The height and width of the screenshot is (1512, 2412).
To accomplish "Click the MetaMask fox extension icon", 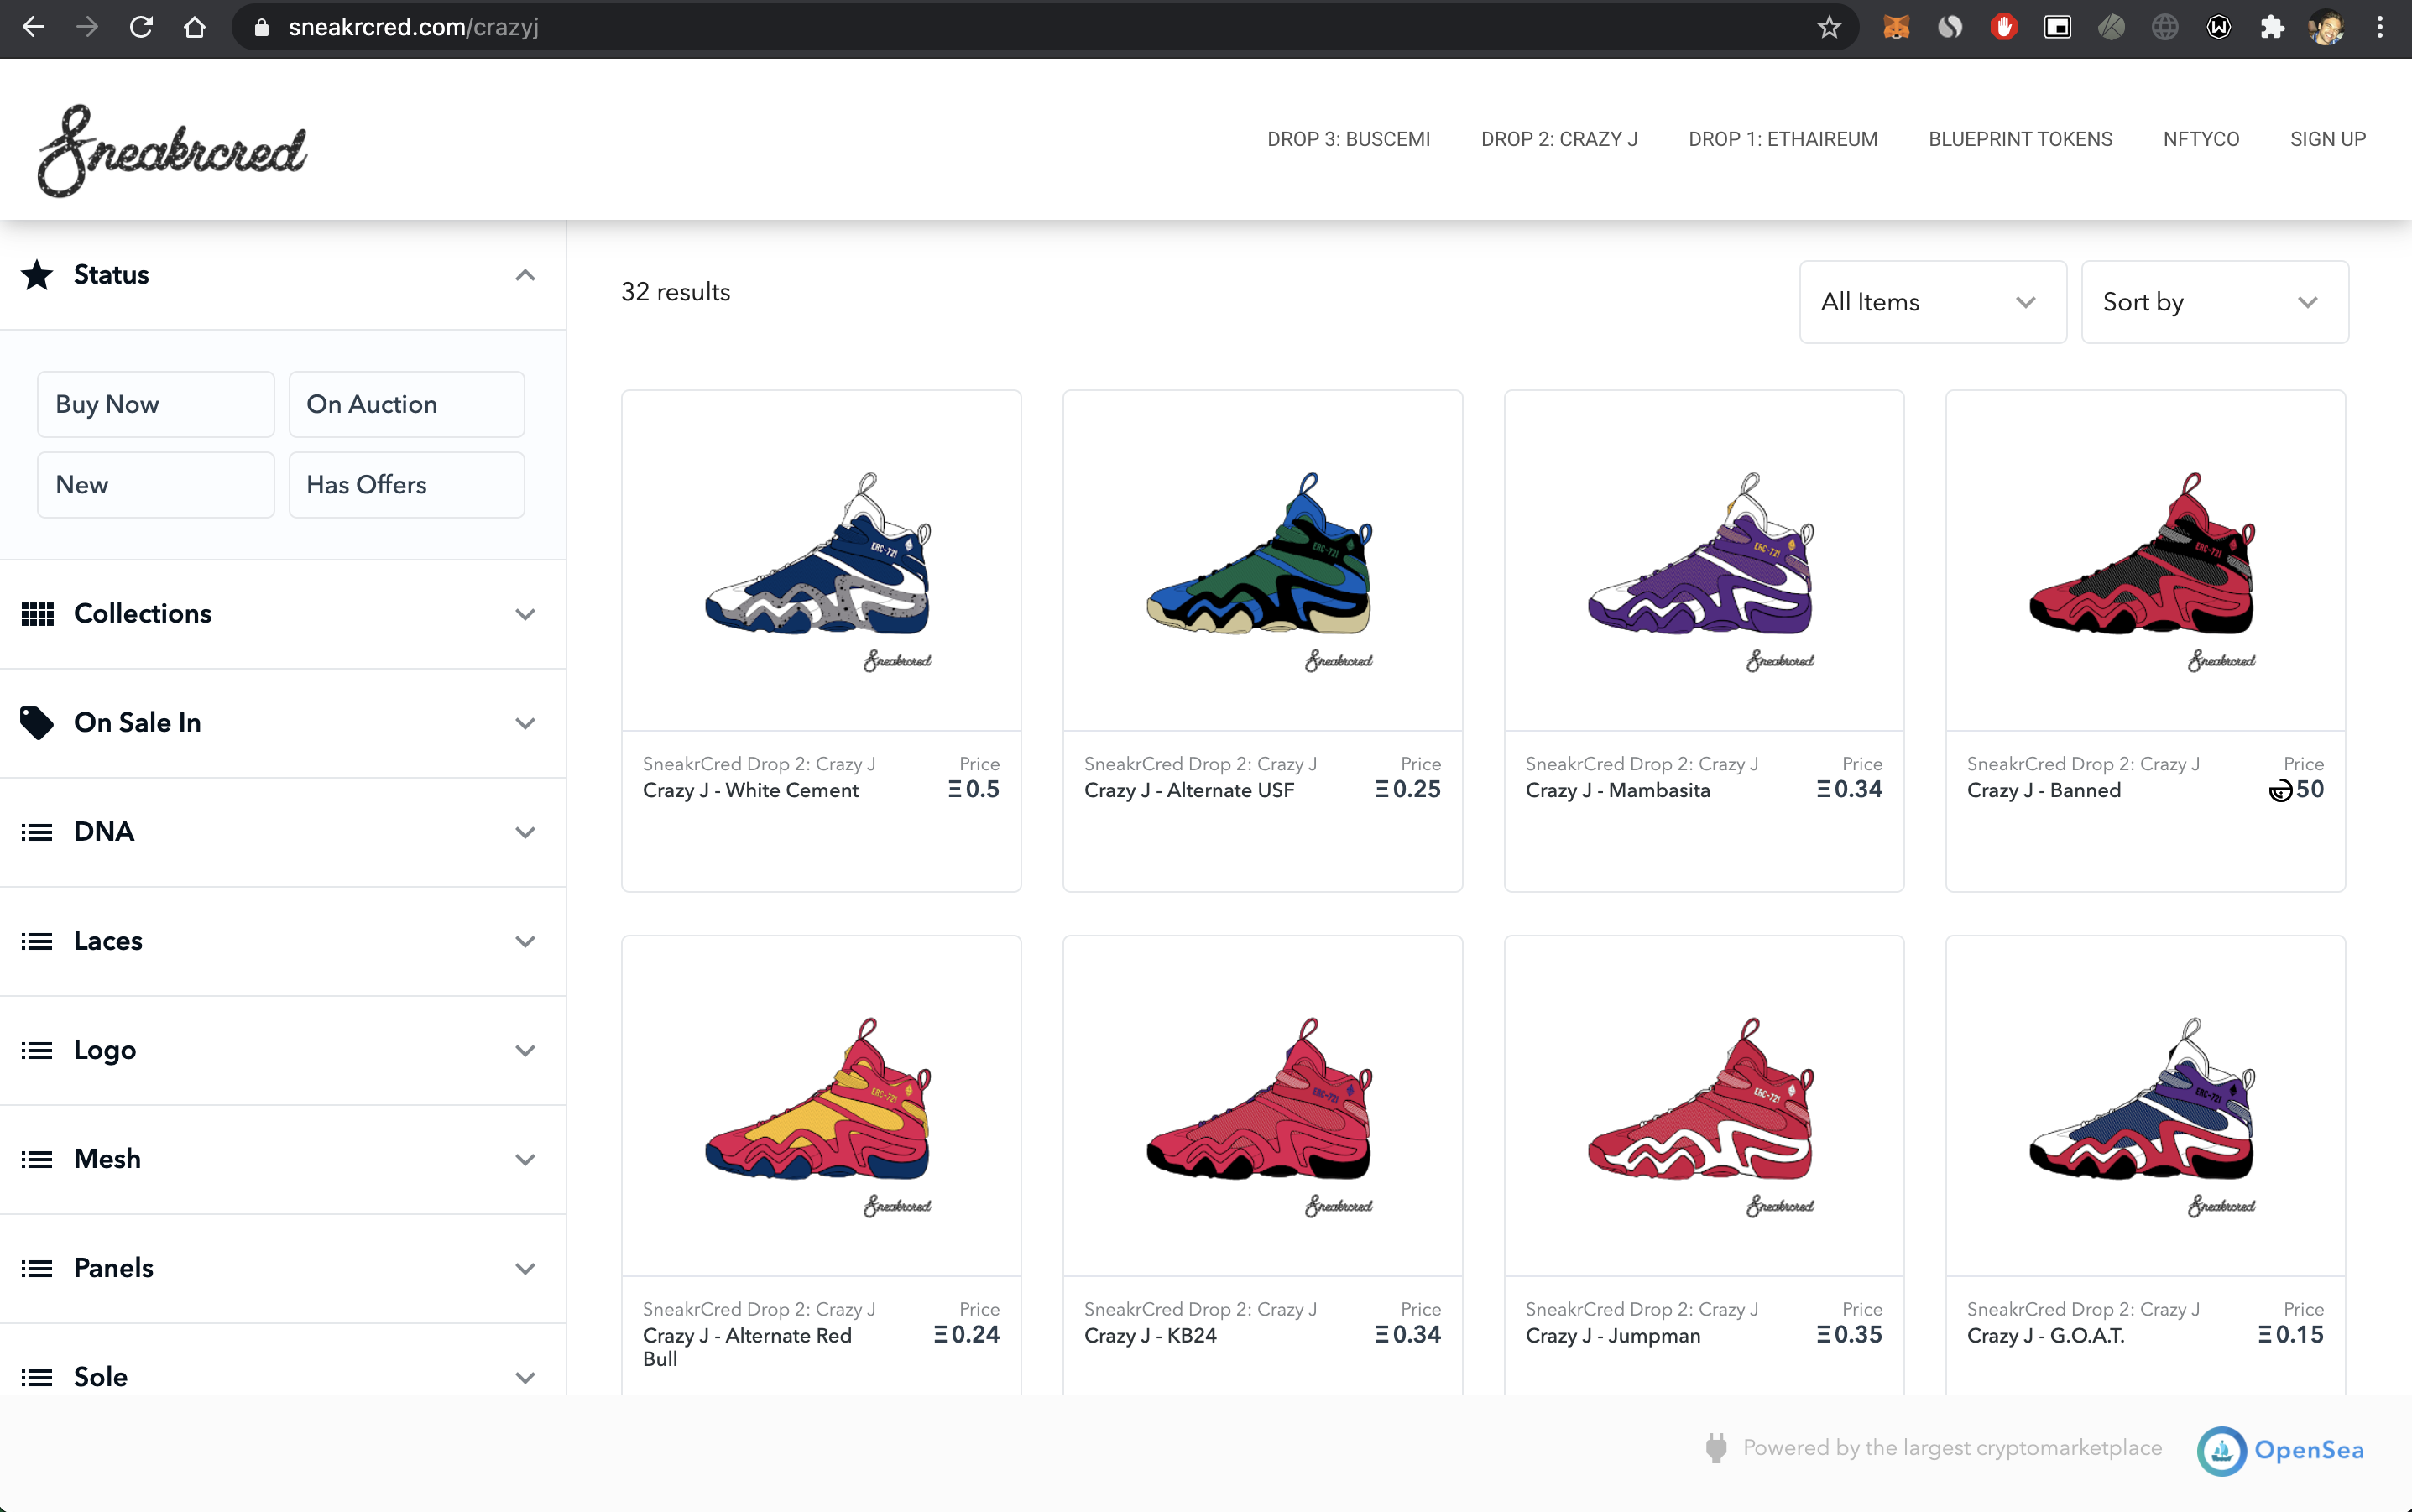I will click(x=1896, y=27).
